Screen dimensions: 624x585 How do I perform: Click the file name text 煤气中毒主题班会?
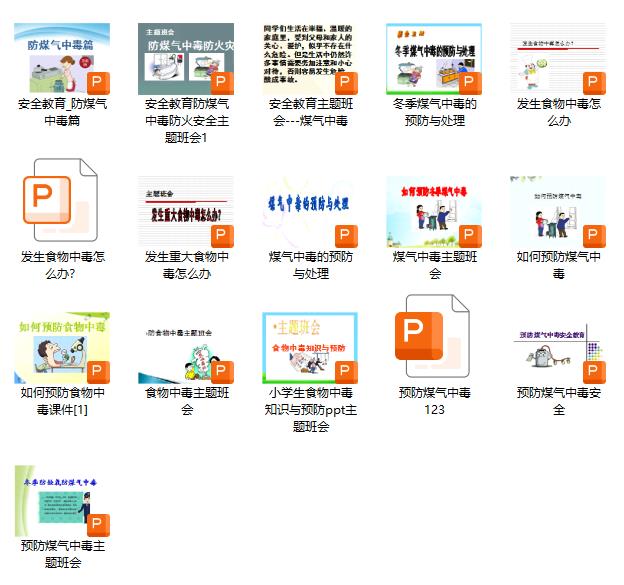[x=434, y=265]
